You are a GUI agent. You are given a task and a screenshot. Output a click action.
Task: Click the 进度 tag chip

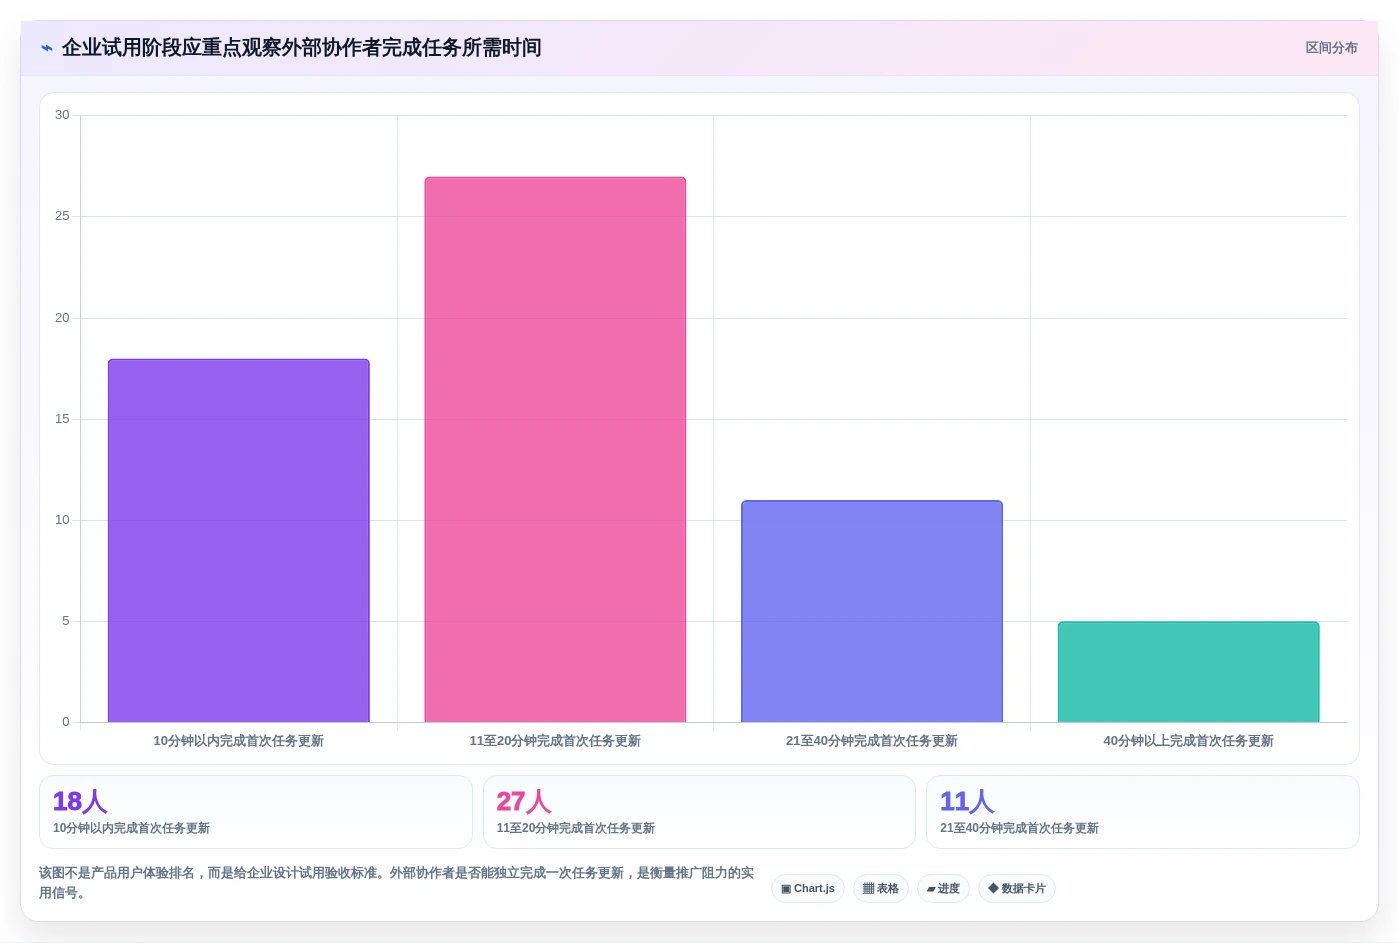[x=943, y=888]
